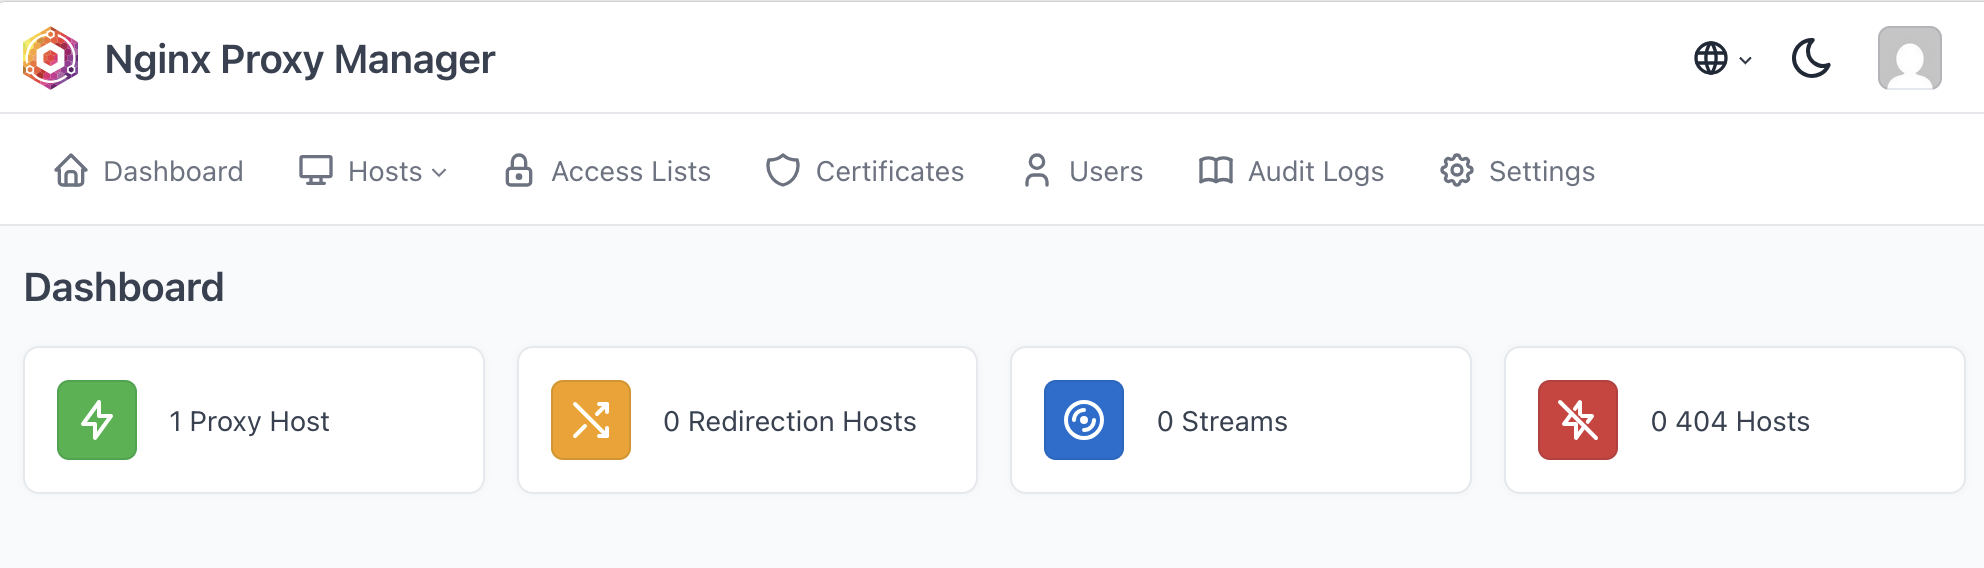
Task: Toggle dark mode with the moon icon
Action: tap(1811, 58)
